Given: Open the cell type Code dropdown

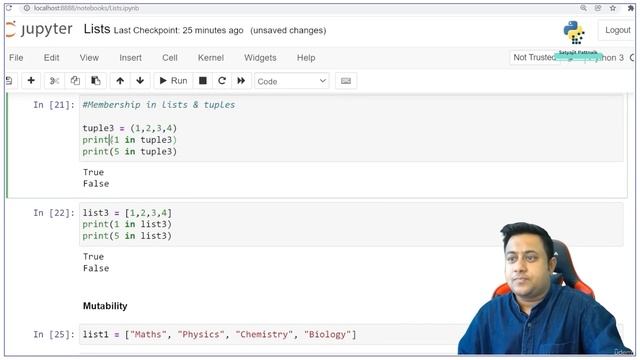Looking at the screenshot, I should click(291, 81).
